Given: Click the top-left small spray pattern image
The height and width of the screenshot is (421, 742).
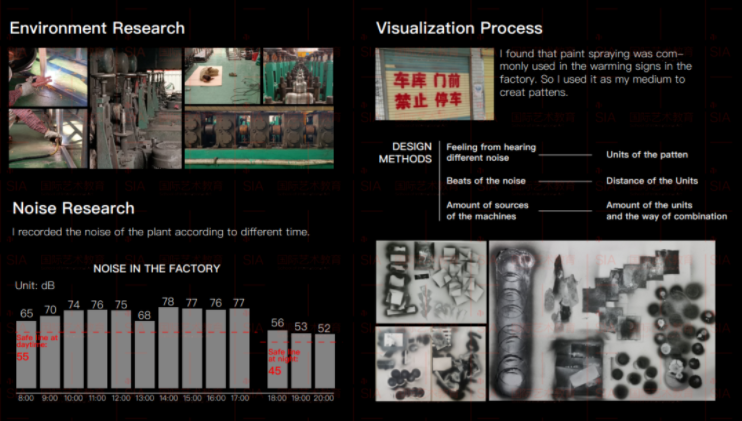Looking at the screenshot, I should coord(430,281).
